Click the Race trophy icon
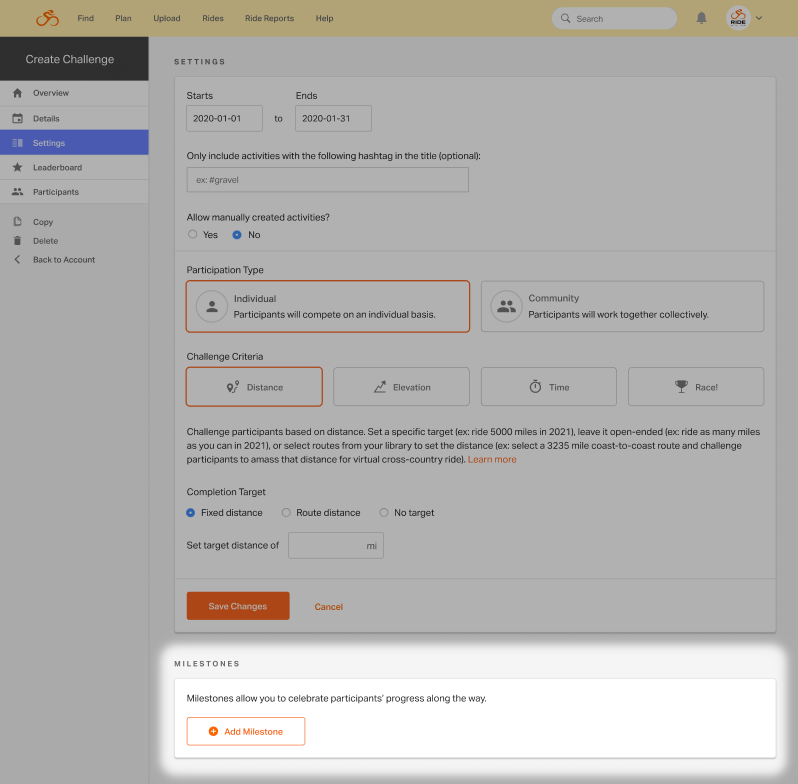The image size is (798, 784). pos(681,387)
